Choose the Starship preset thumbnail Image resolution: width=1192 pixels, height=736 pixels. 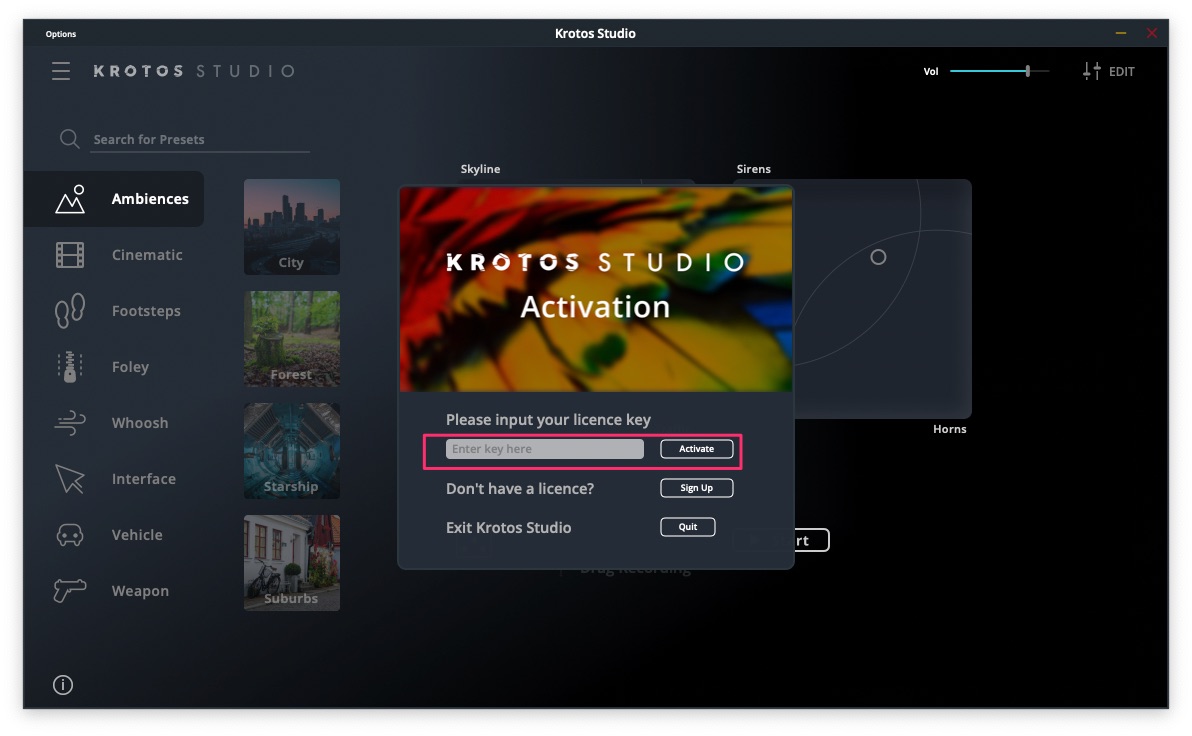tap(292, 451)
